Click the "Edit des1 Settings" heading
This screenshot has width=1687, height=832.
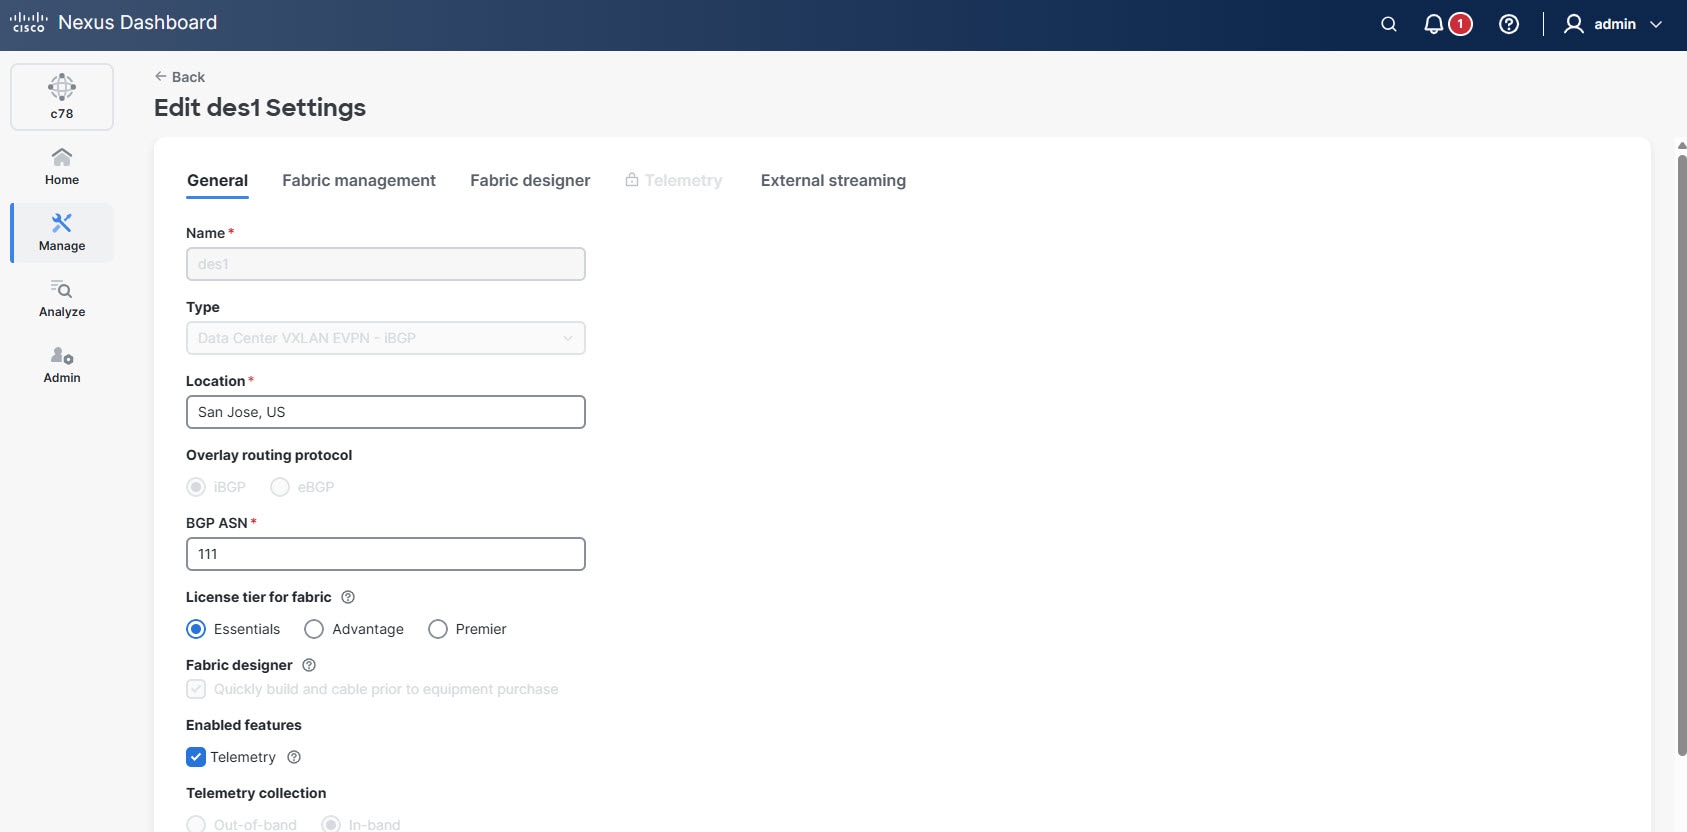(x=260, y=107)
